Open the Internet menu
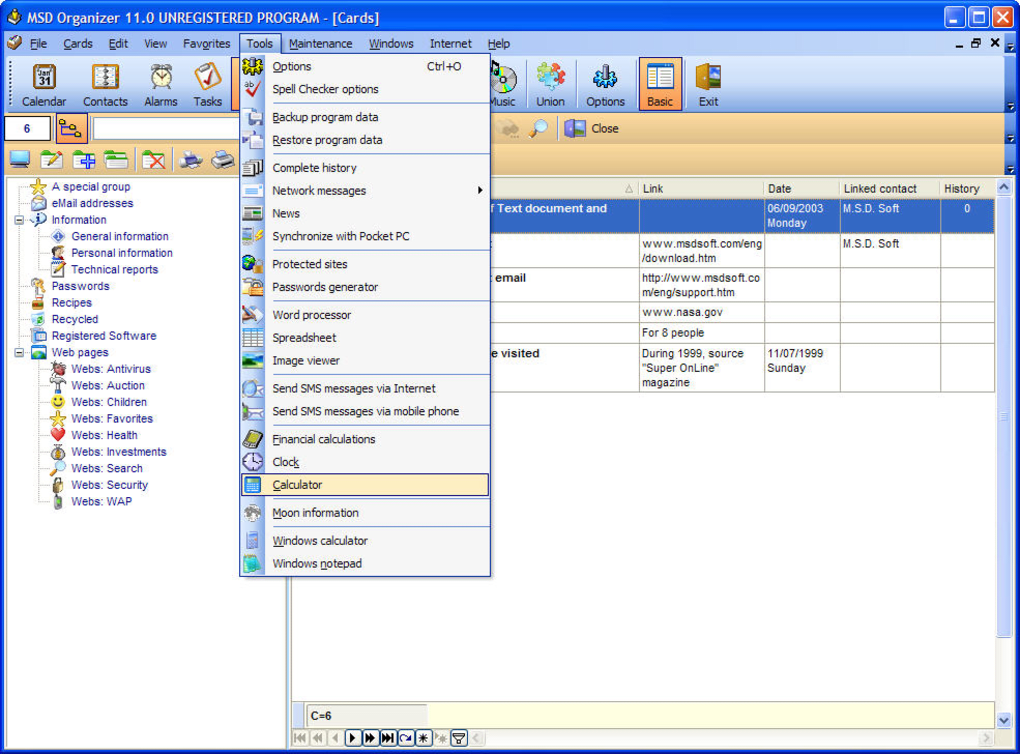Image resolution: width=1020 pixels, height=754 pixels. 450,43
